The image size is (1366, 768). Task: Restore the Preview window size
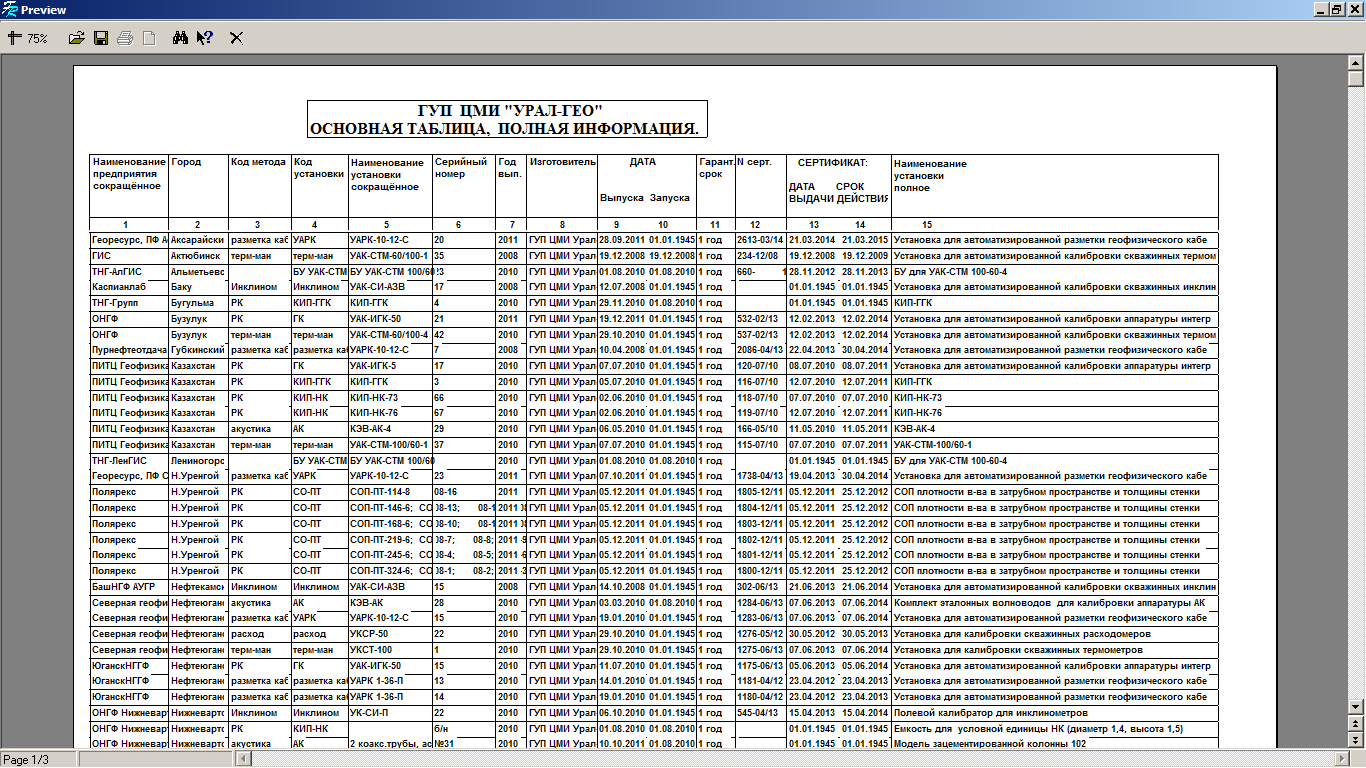pyautogui.click(x=1336, y=10)
